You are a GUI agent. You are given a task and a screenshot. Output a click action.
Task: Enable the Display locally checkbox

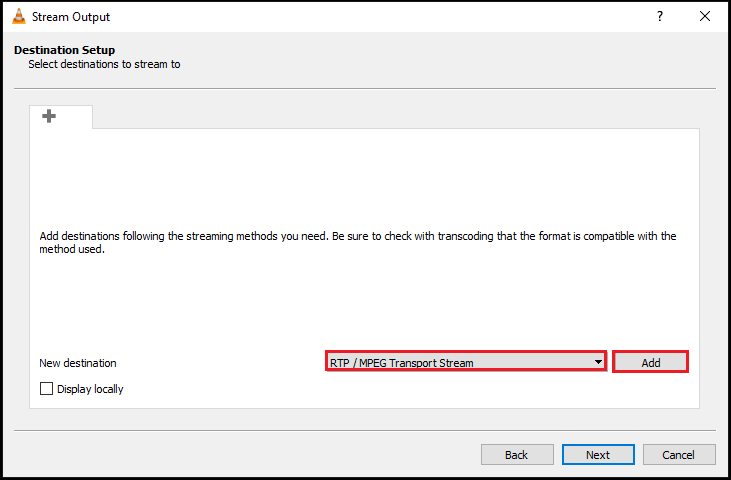pos(46,389)
